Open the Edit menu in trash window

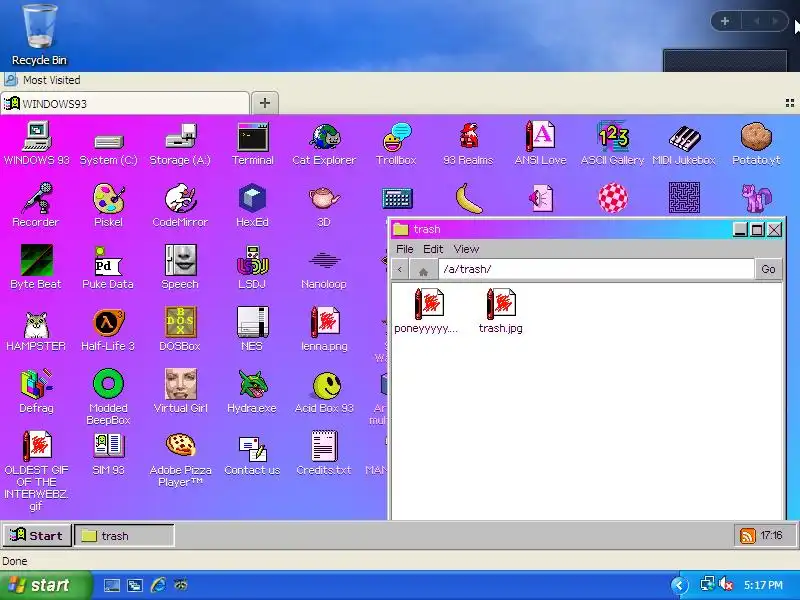(433, 249)
